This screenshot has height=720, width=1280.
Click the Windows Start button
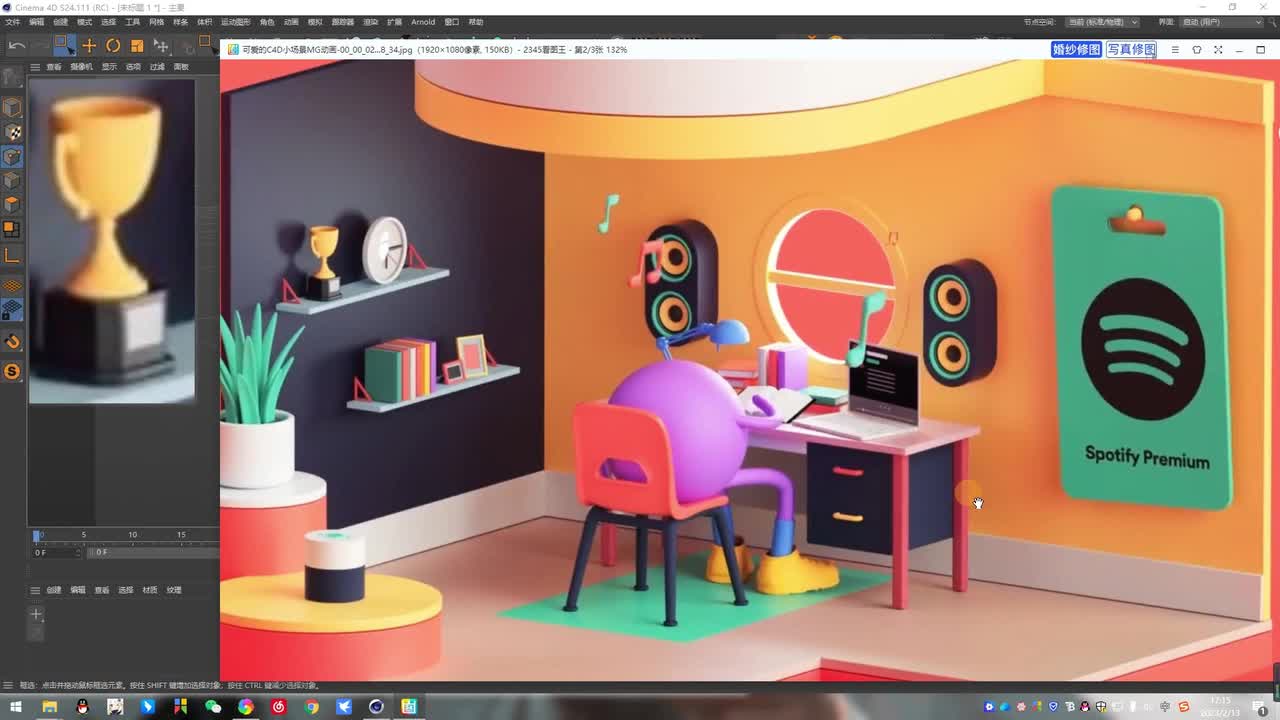point(16,707)
